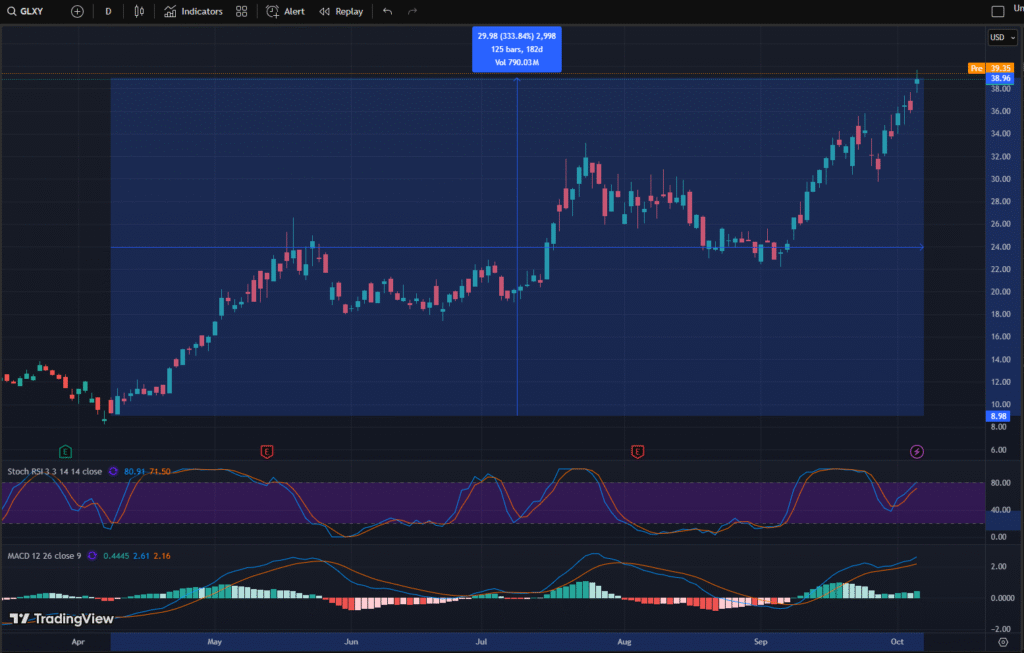Click the Stoch RSI indicator label
1024x653 pixels.
(52, 471)
